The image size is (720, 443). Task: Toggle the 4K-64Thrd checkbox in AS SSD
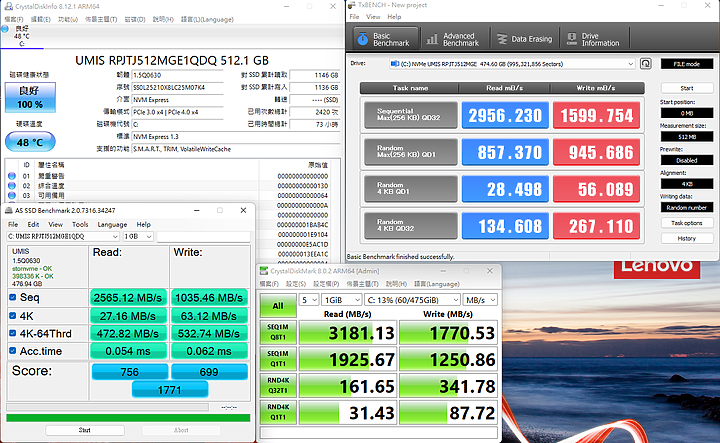(12, 333)
